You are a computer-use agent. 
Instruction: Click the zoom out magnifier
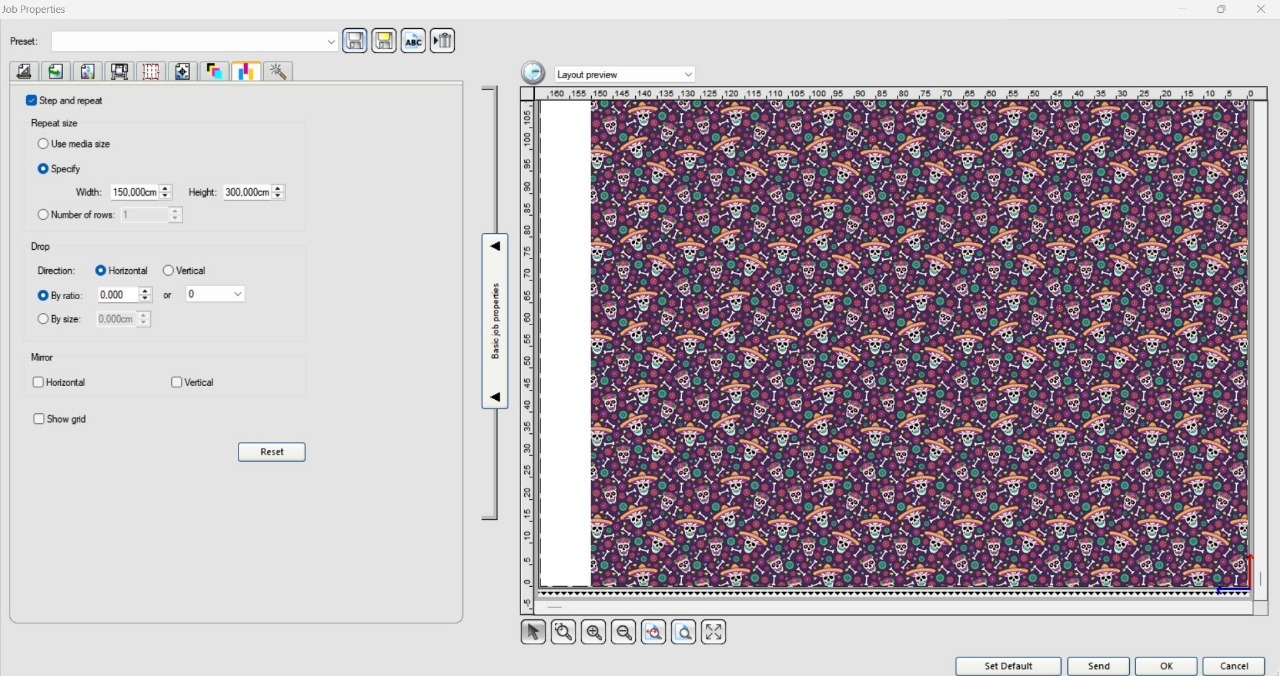(623, 632)
